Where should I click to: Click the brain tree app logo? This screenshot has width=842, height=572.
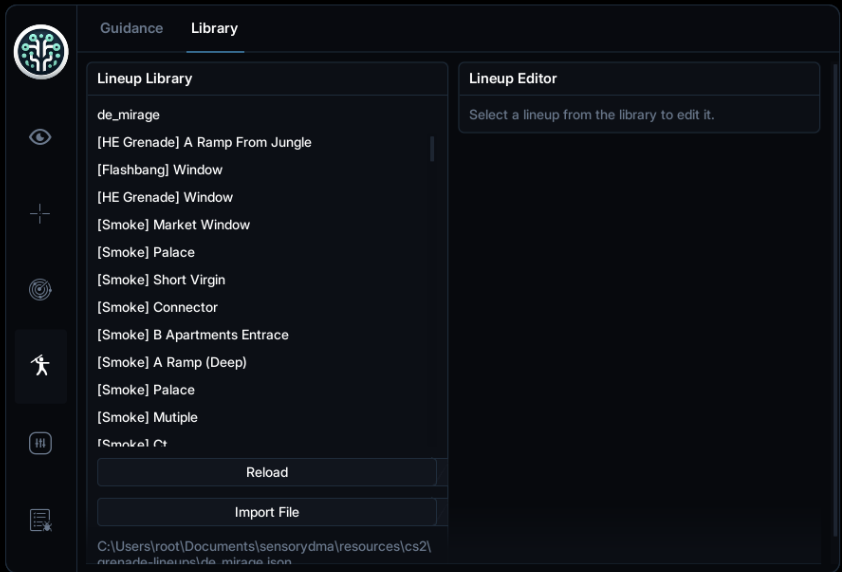coord(41,52)
